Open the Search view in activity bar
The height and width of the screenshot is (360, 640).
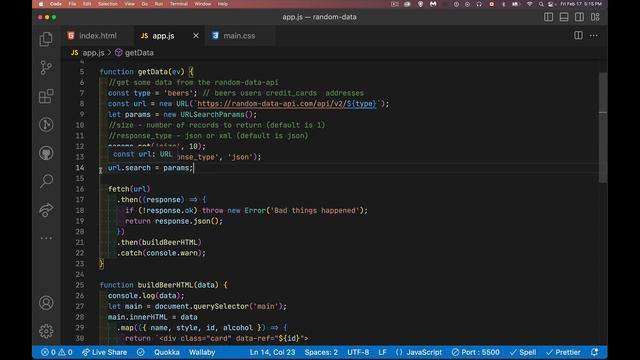(x=46, y=181)
